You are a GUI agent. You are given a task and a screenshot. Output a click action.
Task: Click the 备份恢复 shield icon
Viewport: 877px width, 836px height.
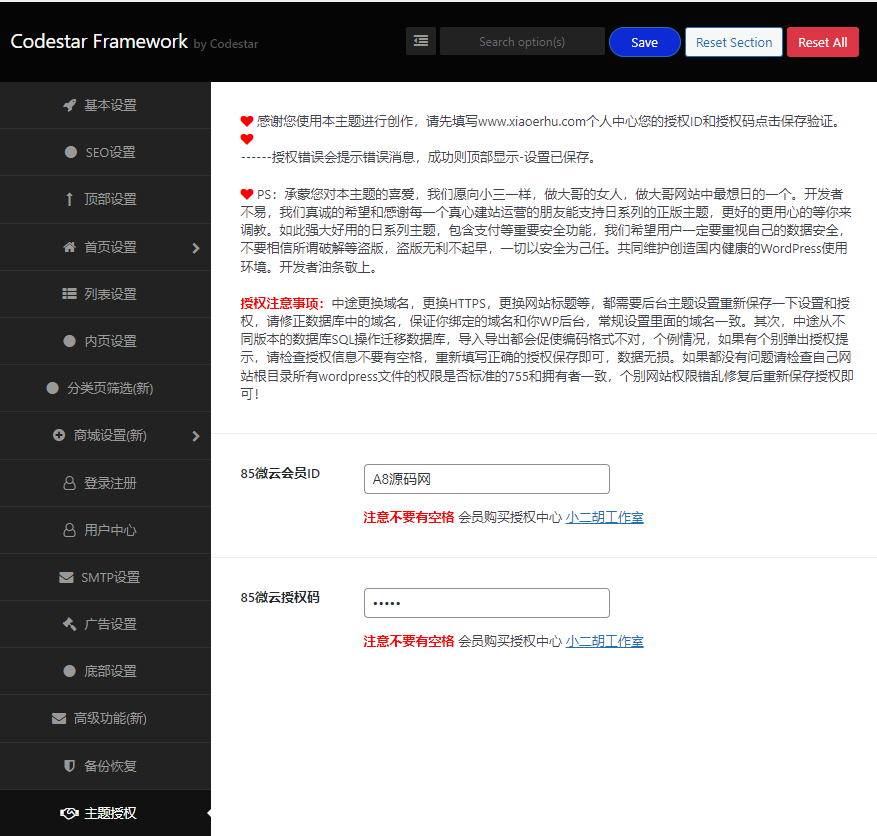[68, 766]
